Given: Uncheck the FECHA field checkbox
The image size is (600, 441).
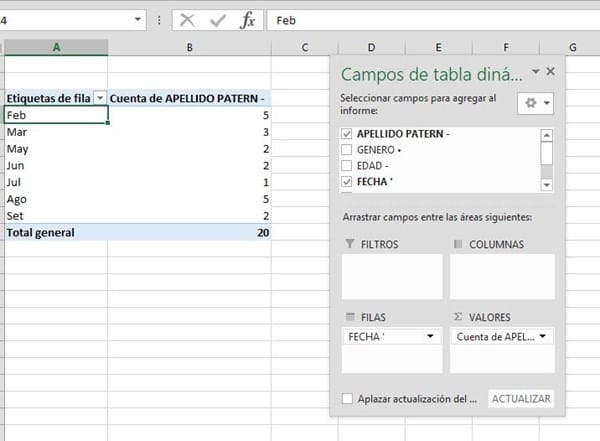Looking at the screenshot, I should coord(347,182).
